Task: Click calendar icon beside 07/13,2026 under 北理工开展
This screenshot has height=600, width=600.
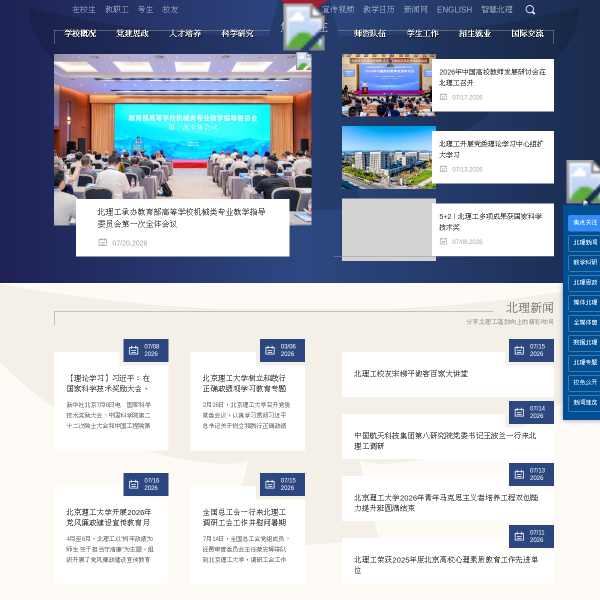Action: pos(443,169)
